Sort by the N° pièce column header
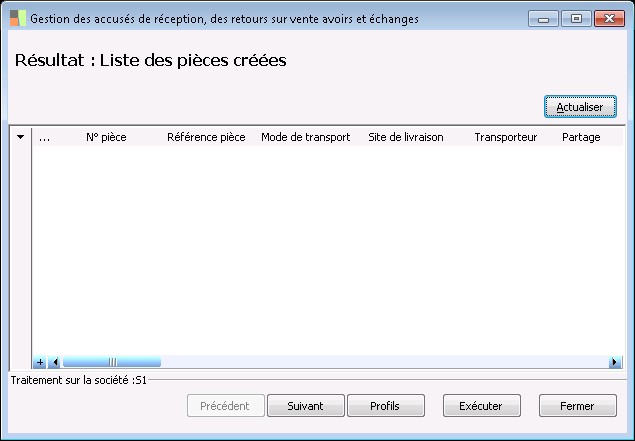This screenshot has height=441, width=635. 106,138
